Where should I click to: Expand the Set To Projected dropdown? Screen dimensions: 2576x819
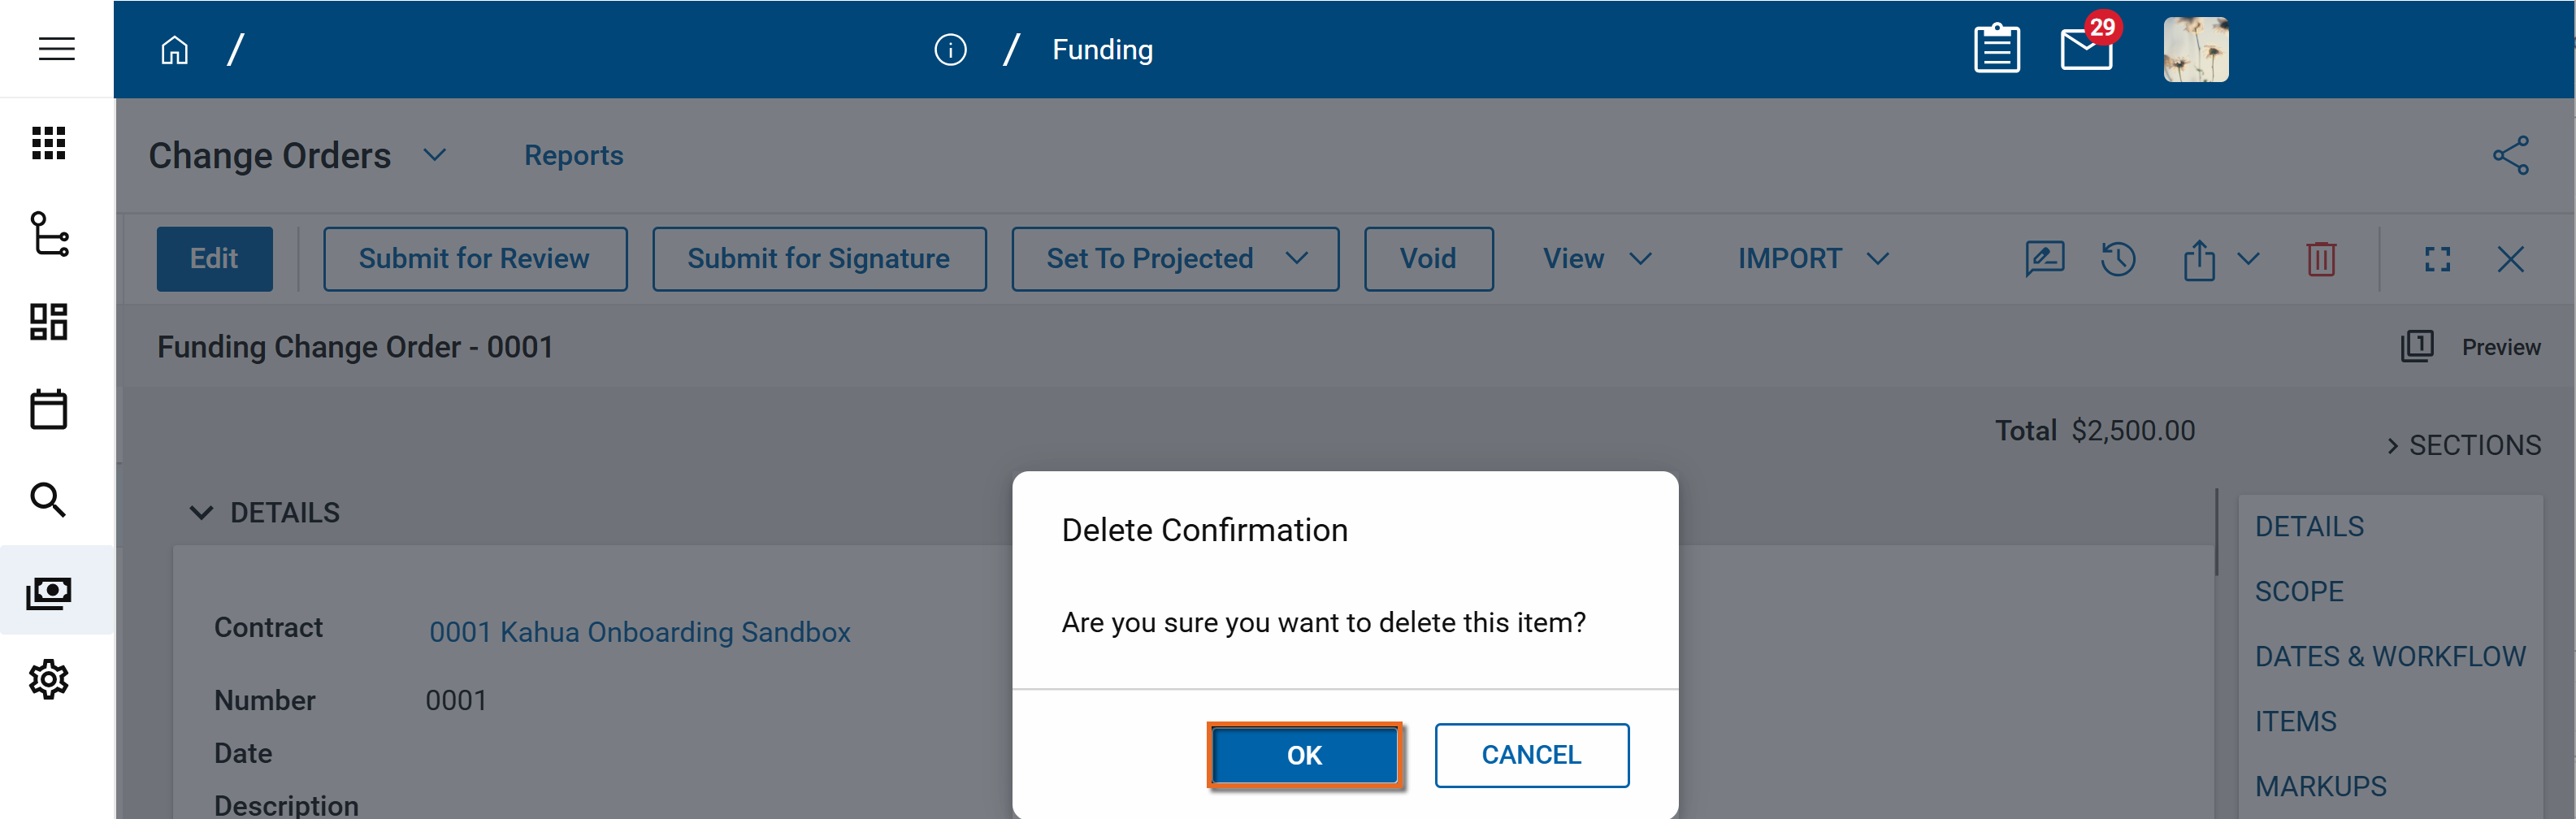pos(1296,259)
